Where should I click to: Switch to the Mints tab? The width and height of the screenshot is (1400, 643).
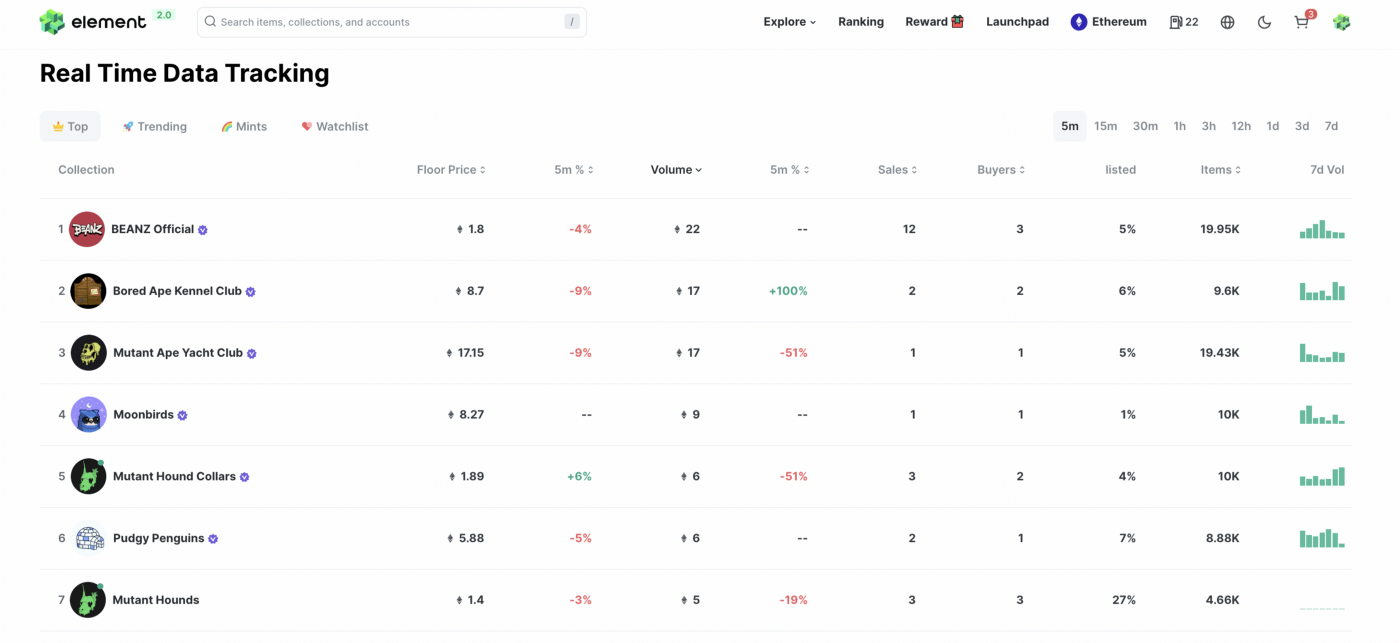[x=244, y=126]
